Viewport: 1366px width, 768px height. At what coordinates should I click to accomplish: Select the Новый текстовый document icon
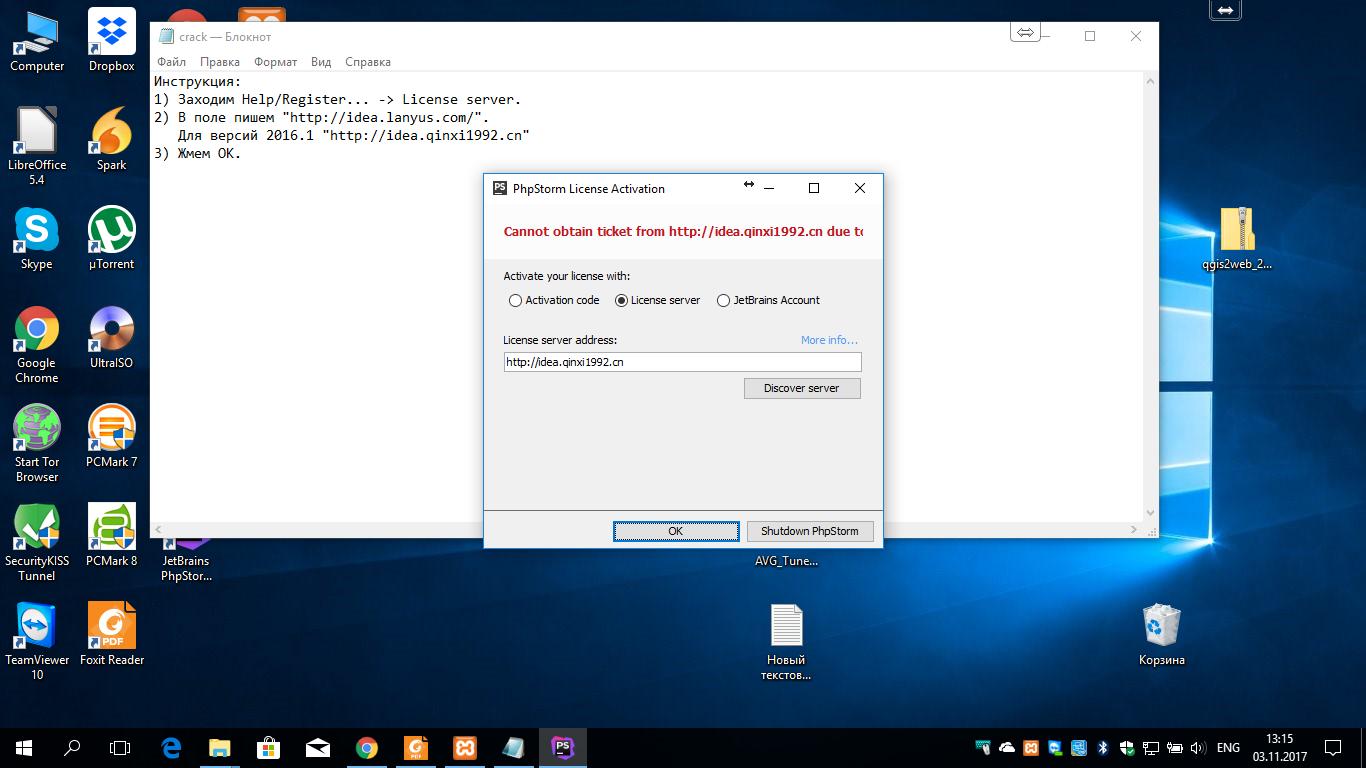click(787, 642)
